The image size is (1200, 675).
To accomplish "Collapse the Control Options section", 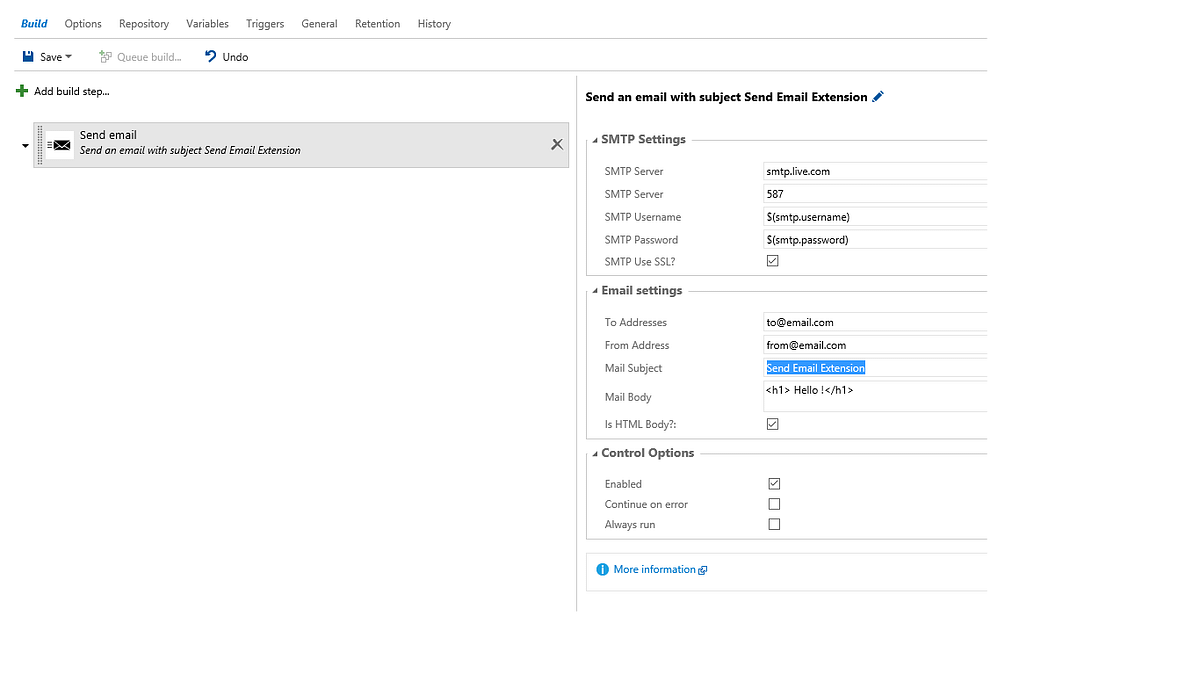I will [x=594, y=452].
